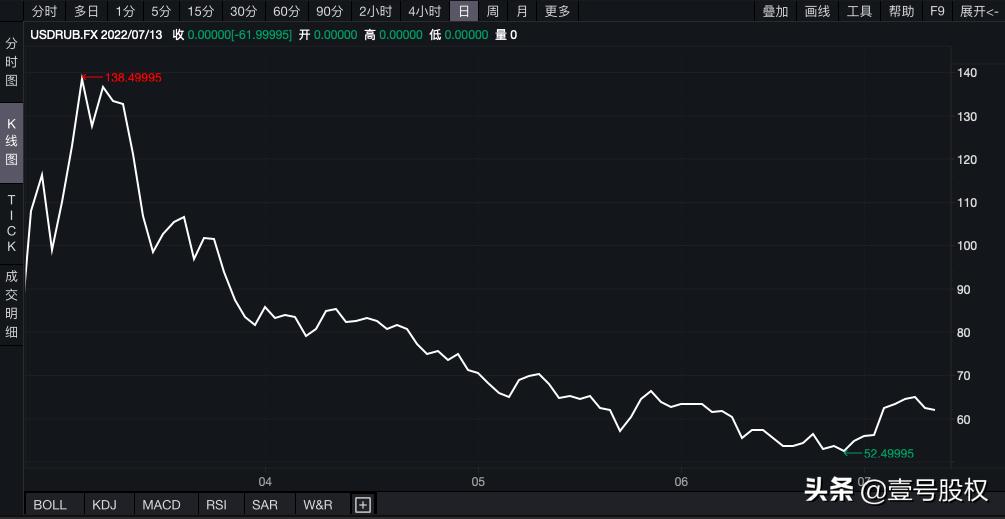This screenshot has height=519, width=1005.
Task: Activate the 日 daily period
Action: (463, 11)
